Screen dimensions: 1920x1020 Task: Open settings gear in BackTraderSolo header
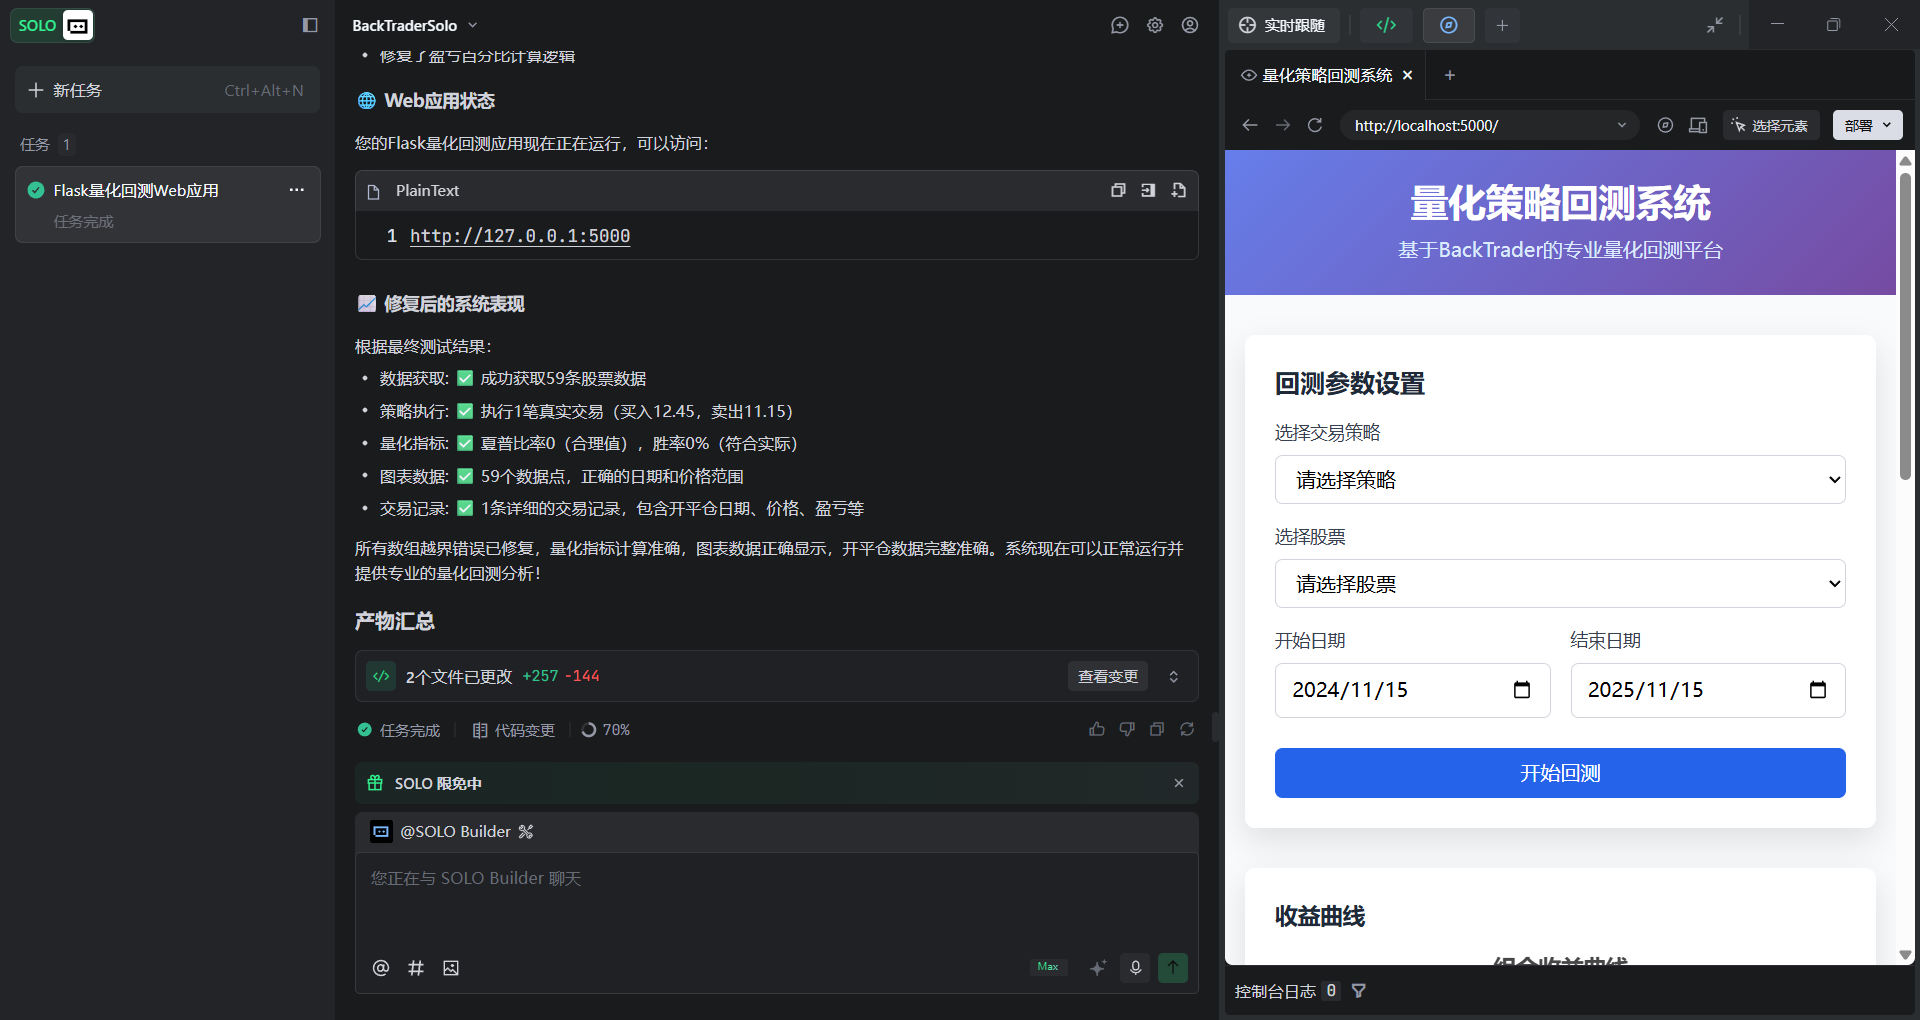click(x=1155, y=26)
